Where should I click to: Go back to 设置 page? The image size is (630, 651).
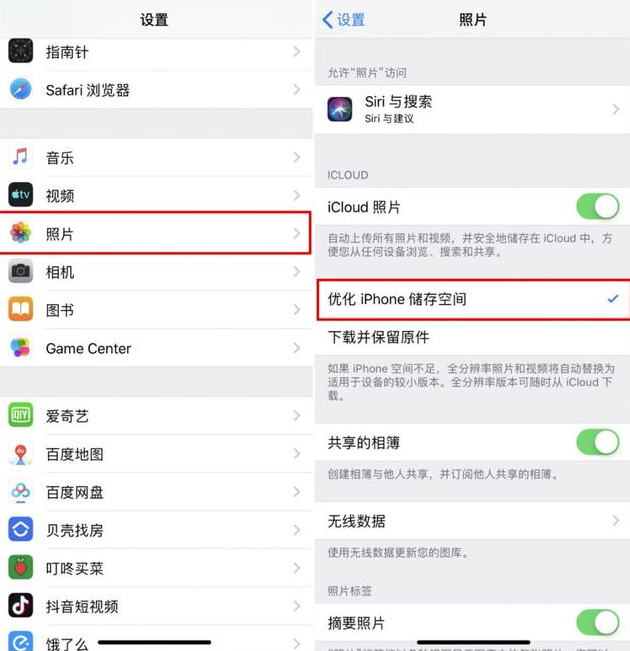(x=344, y=20)
